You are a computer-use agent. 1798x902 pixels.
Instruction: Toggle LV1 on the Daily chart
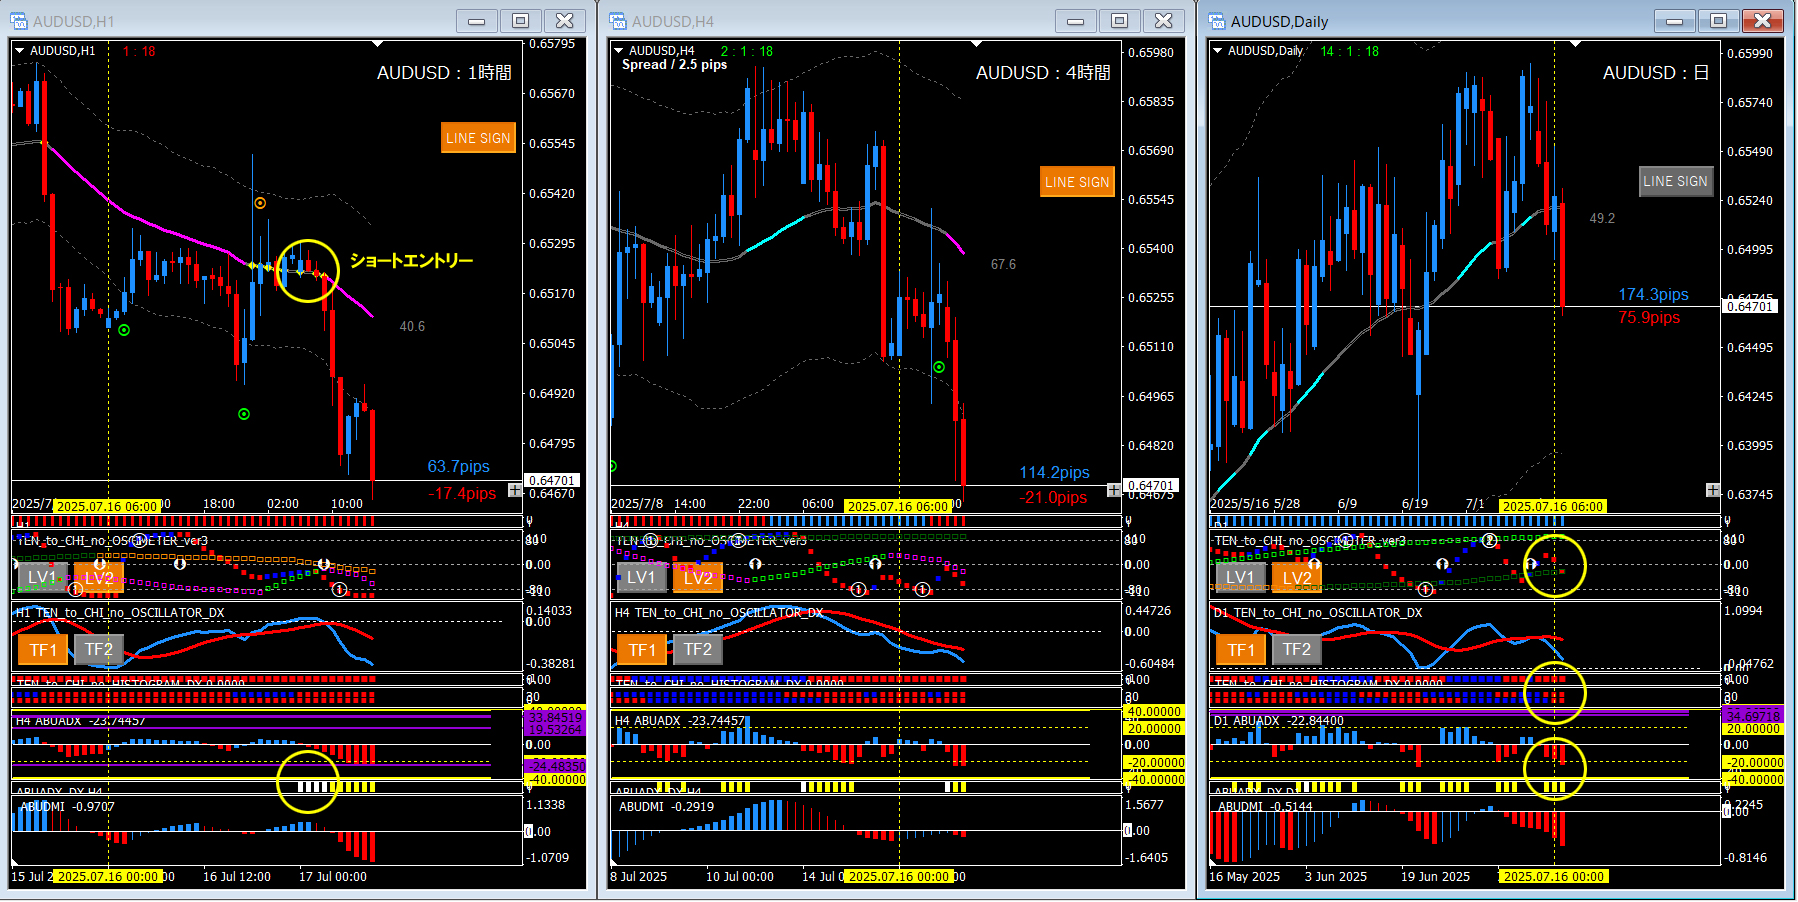point(1241,577)
